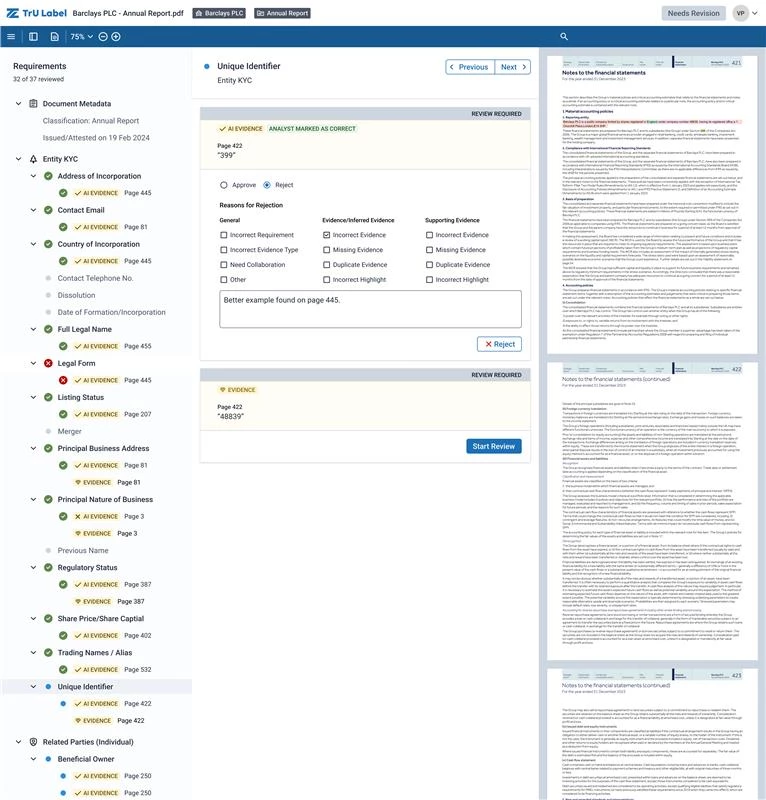The height and width of the screenshot is (800, 766).
Task: Click the Entity KYC section icon
Action: [33, 159]
